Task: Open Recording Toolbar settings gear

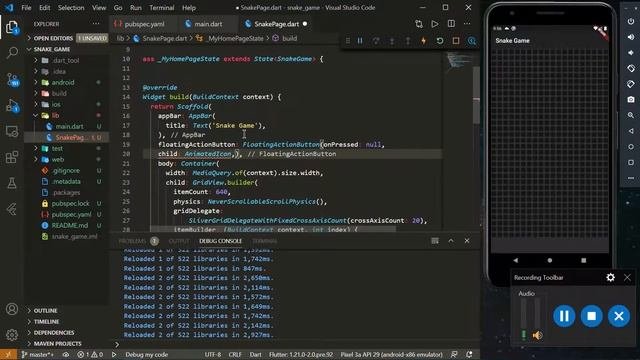Action: (611, 278)
